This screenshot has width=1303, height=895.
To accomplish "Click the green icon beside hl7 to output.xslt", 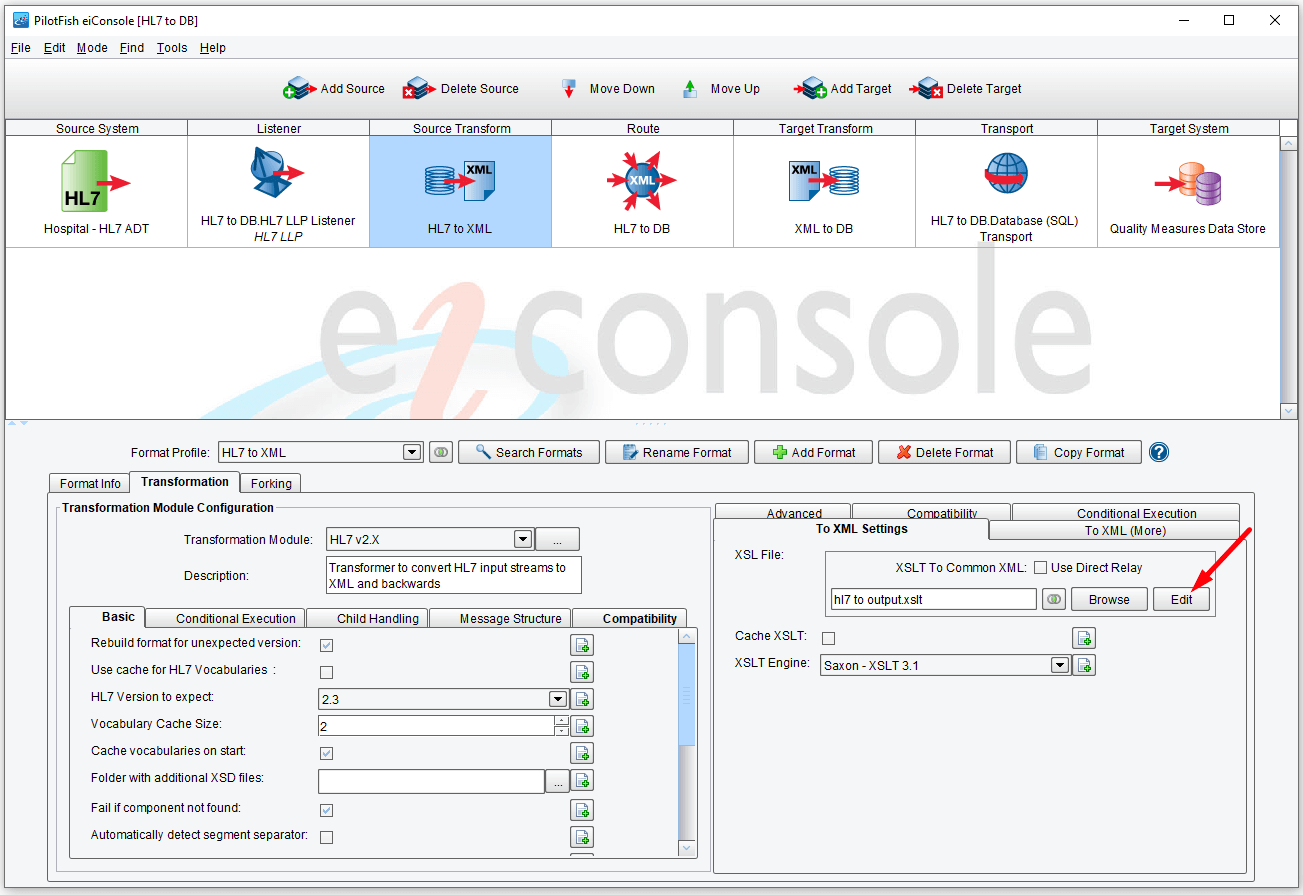I will pyautogui.click(x=1053, y=599).
